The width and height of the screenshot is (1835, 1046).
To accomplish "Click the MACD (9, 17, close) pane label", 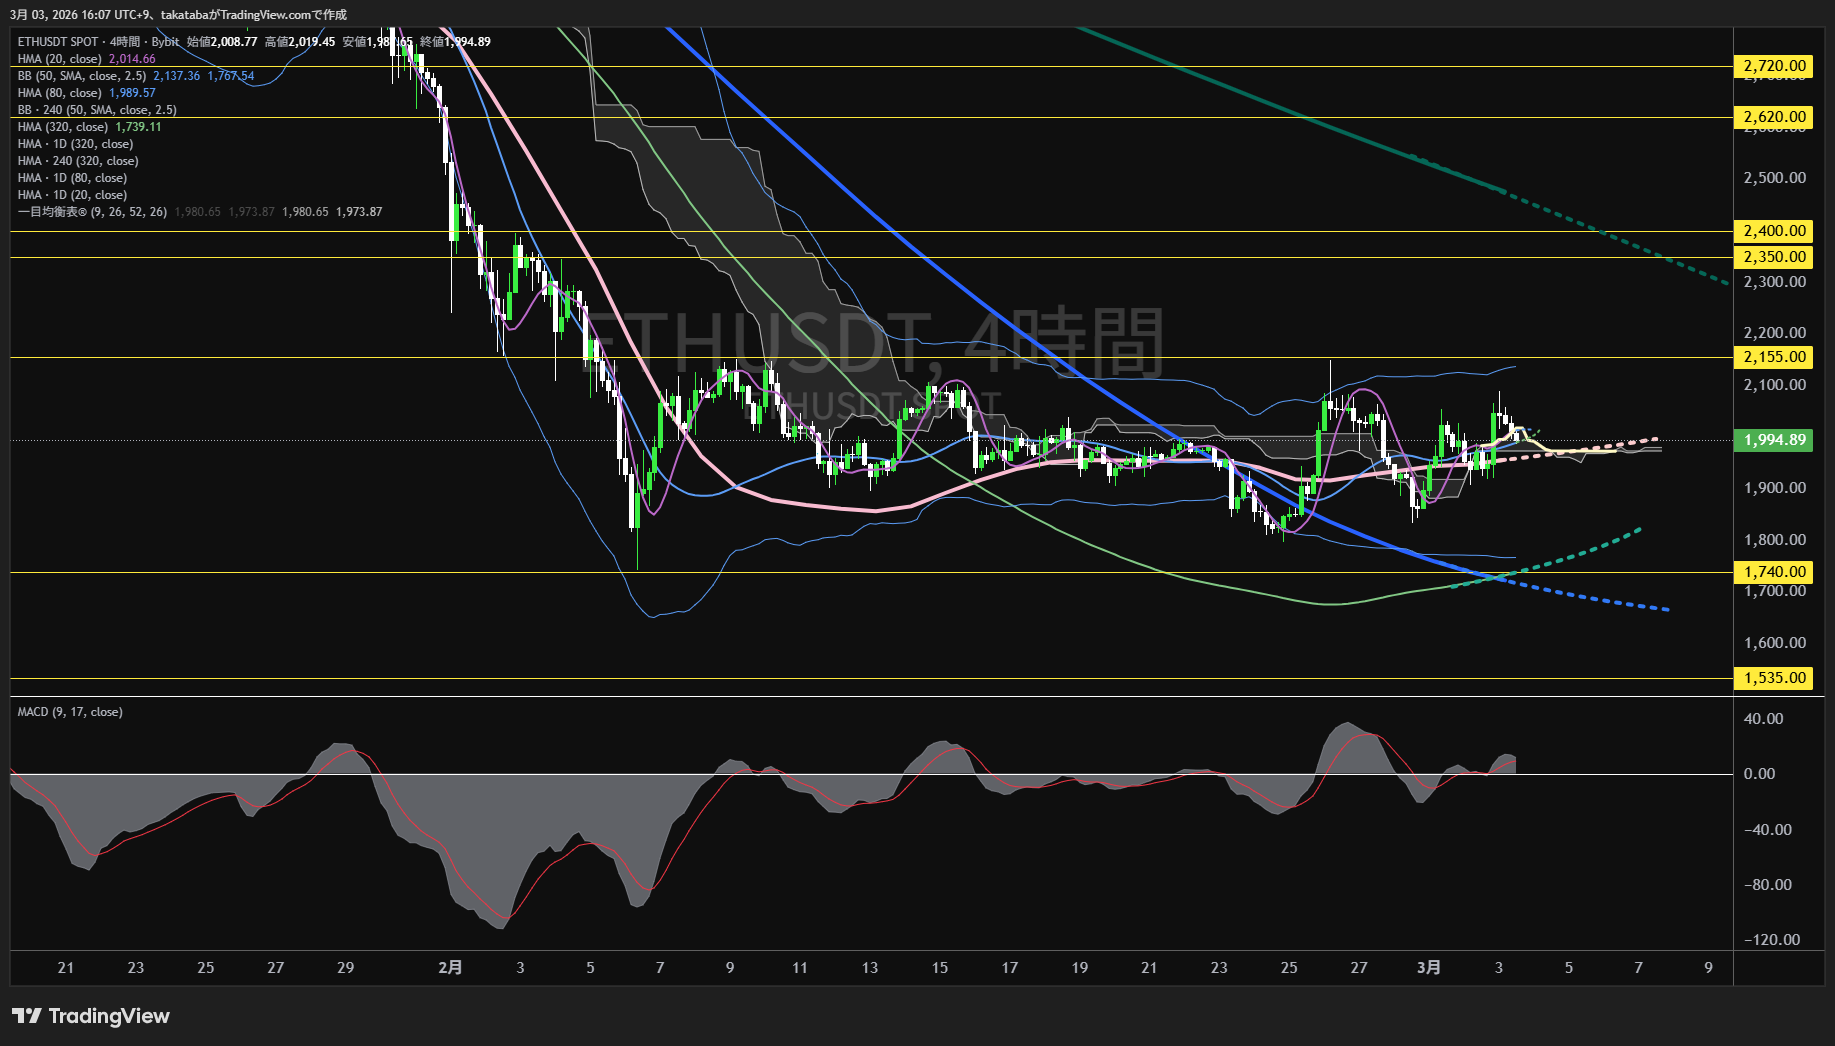I will click(x=70, y=712).
